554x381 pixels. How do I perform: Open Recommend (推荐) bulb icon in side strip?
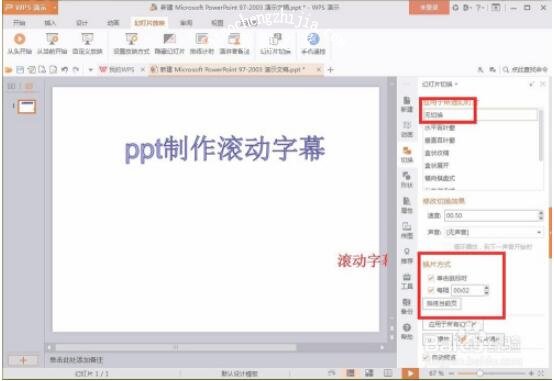pos(407,256)
